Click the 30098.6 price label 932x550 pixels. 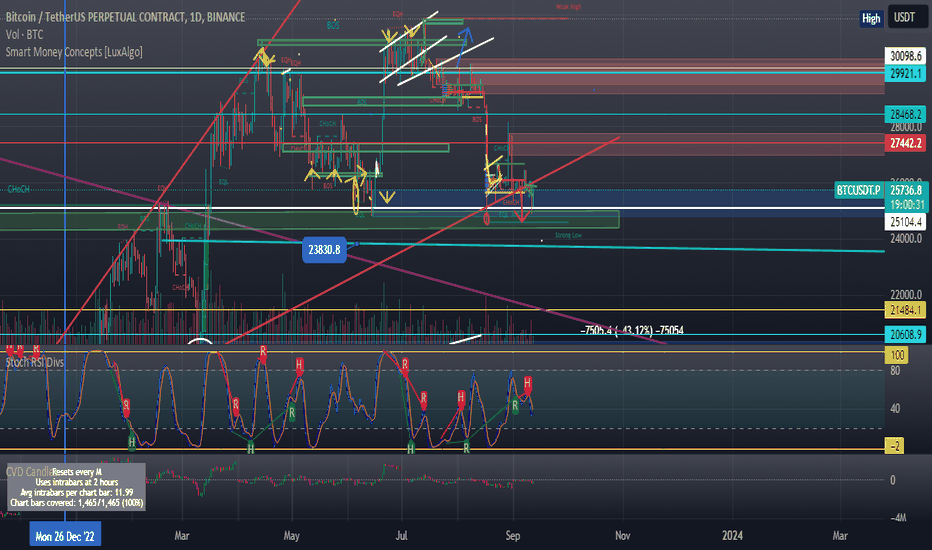click(905, 56)
